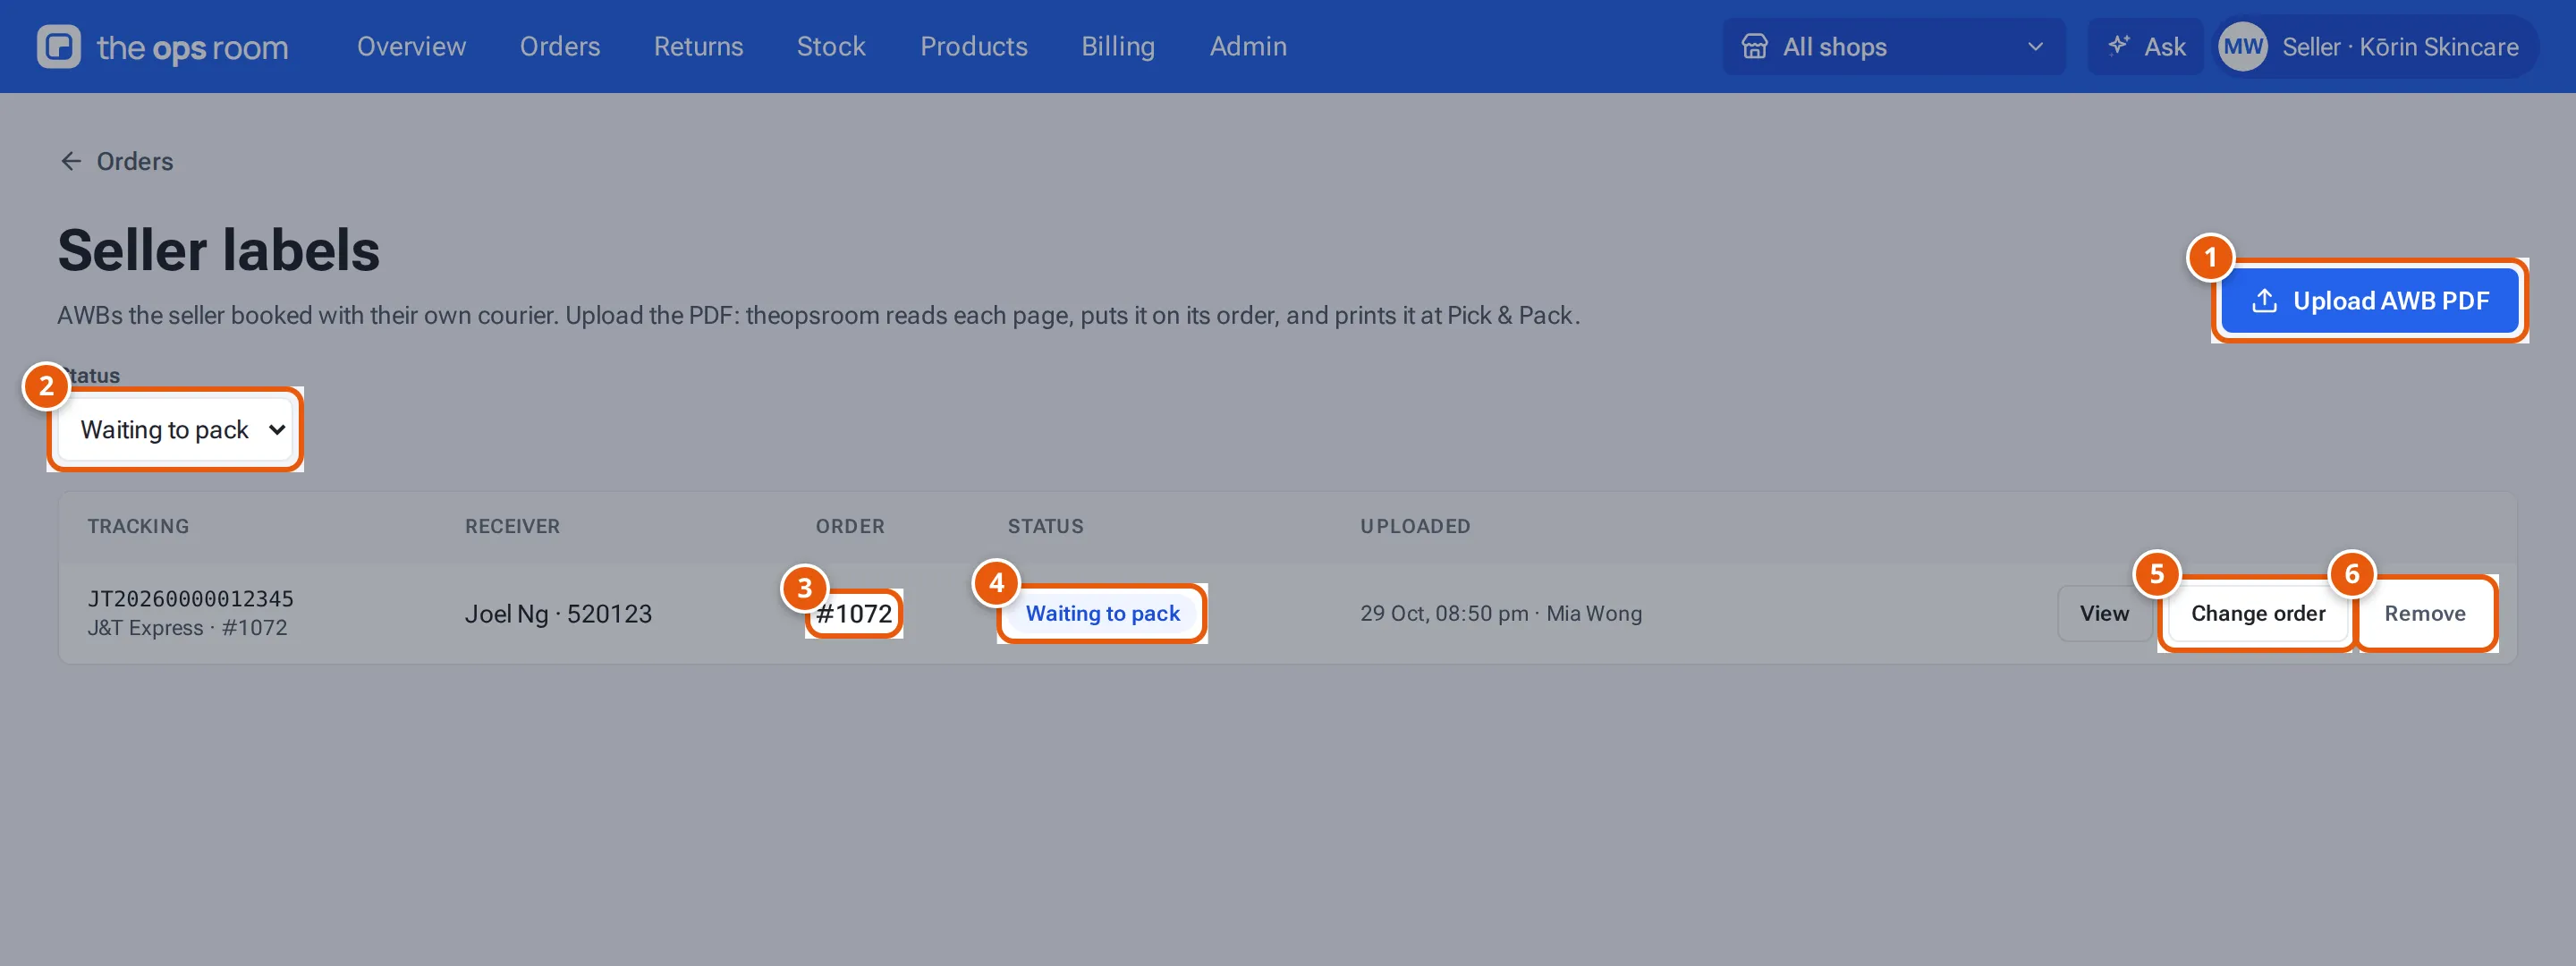Screen dimensions: 2576x966
Task: Open the Products page
Action: (x=973, y=46)
